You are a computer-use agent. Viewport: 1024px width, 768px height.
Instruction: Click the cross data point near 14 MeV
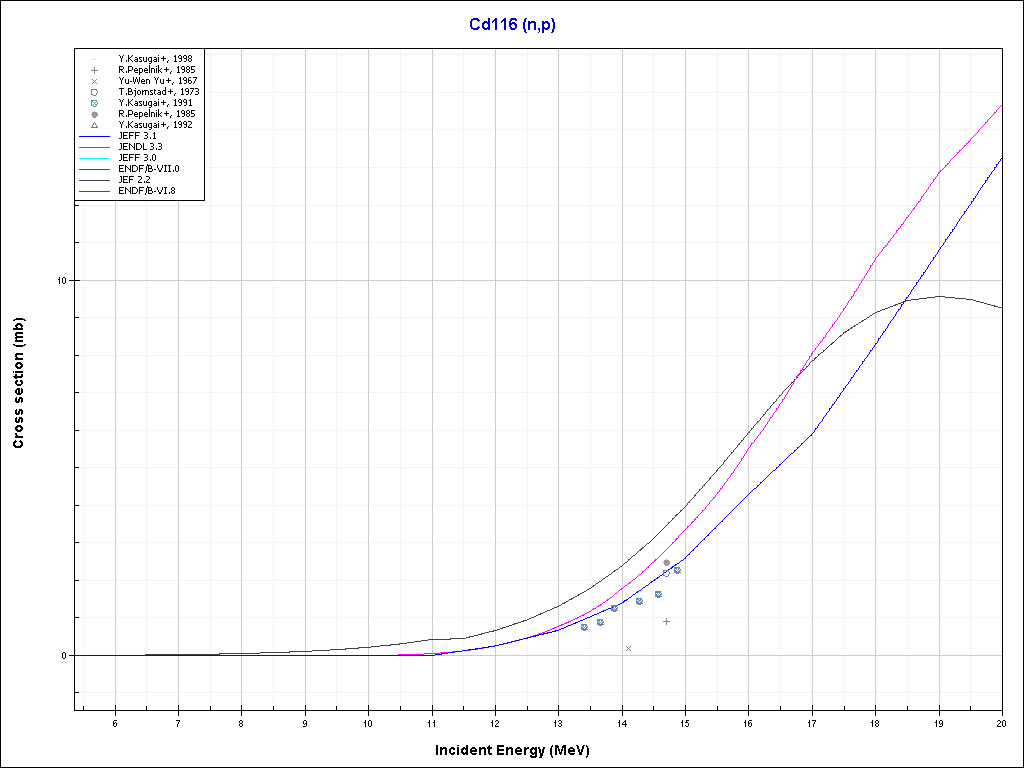click(x=628, y=648)
